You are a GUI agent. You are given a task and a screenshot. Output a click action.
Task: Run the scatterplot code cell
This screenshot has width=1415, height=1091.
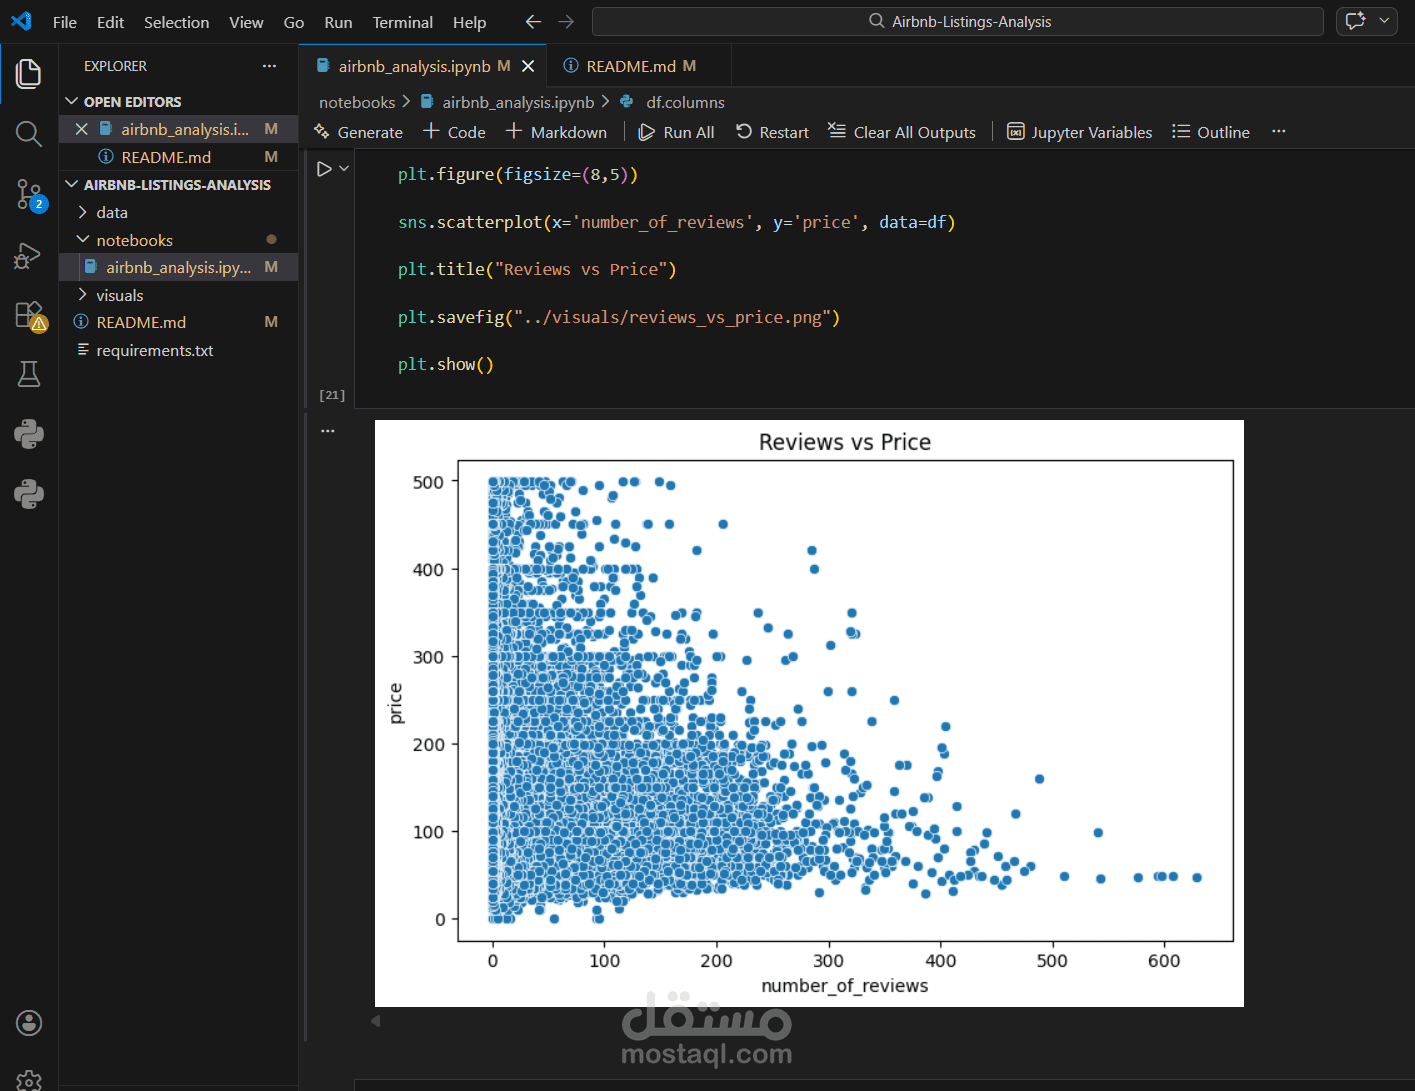tap(324, 169)
